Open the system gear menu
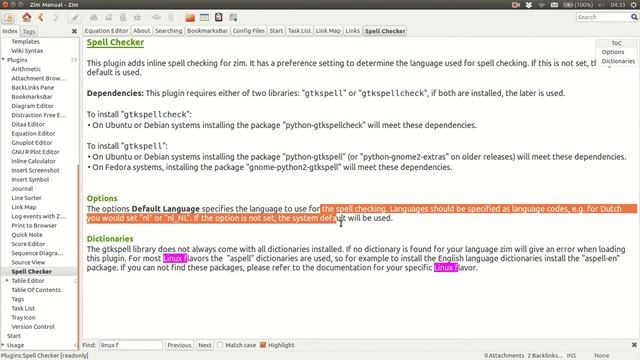640x360 pixels. coord(633,5)
